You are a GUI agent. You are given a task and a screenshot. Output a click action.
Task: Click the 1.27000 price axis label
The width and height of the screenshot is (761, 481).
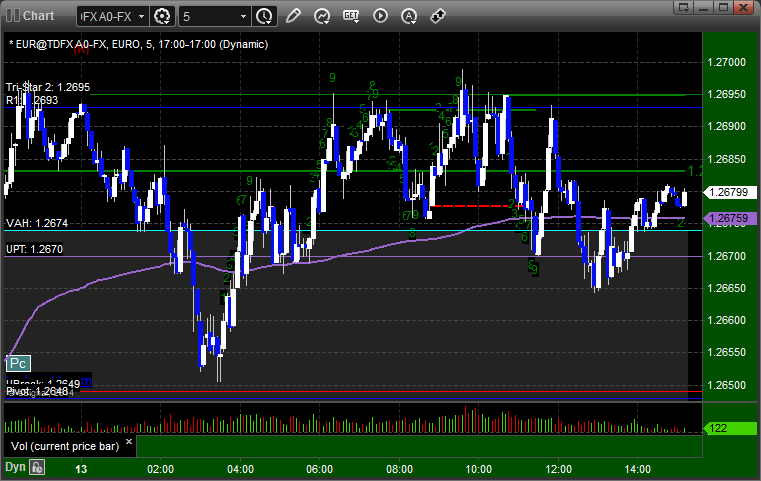coord(727,62)
